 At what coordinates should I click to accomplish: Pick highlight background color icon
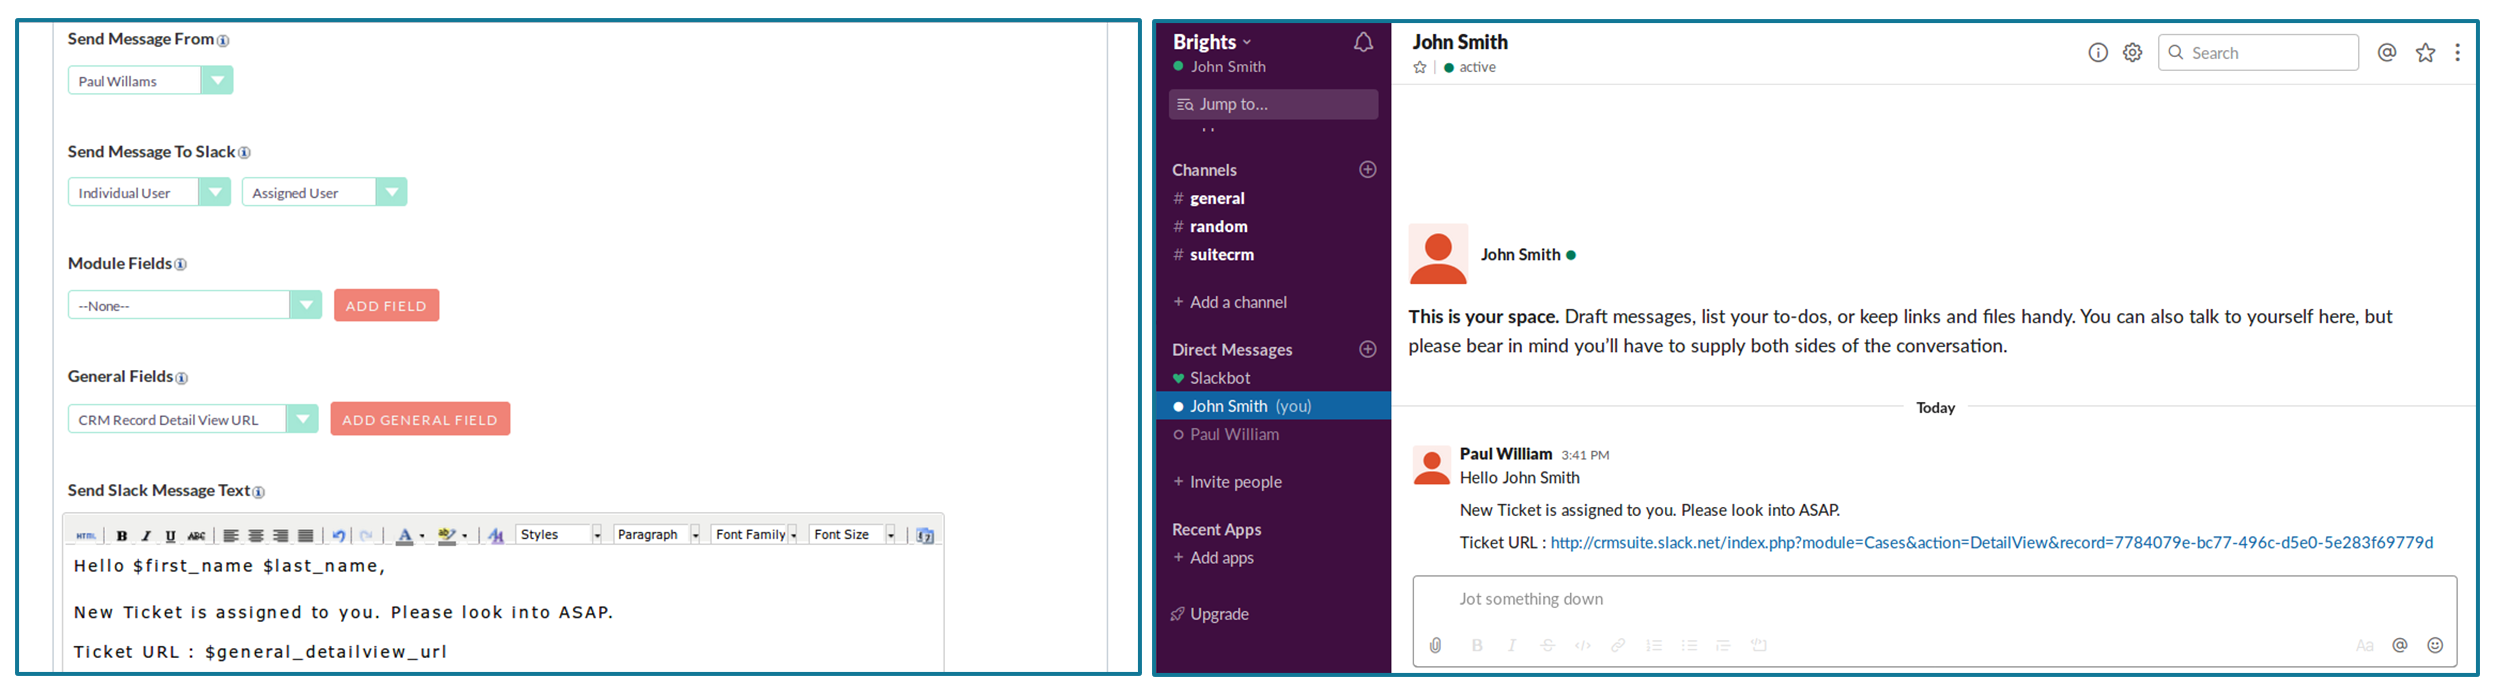click(447, 536)
